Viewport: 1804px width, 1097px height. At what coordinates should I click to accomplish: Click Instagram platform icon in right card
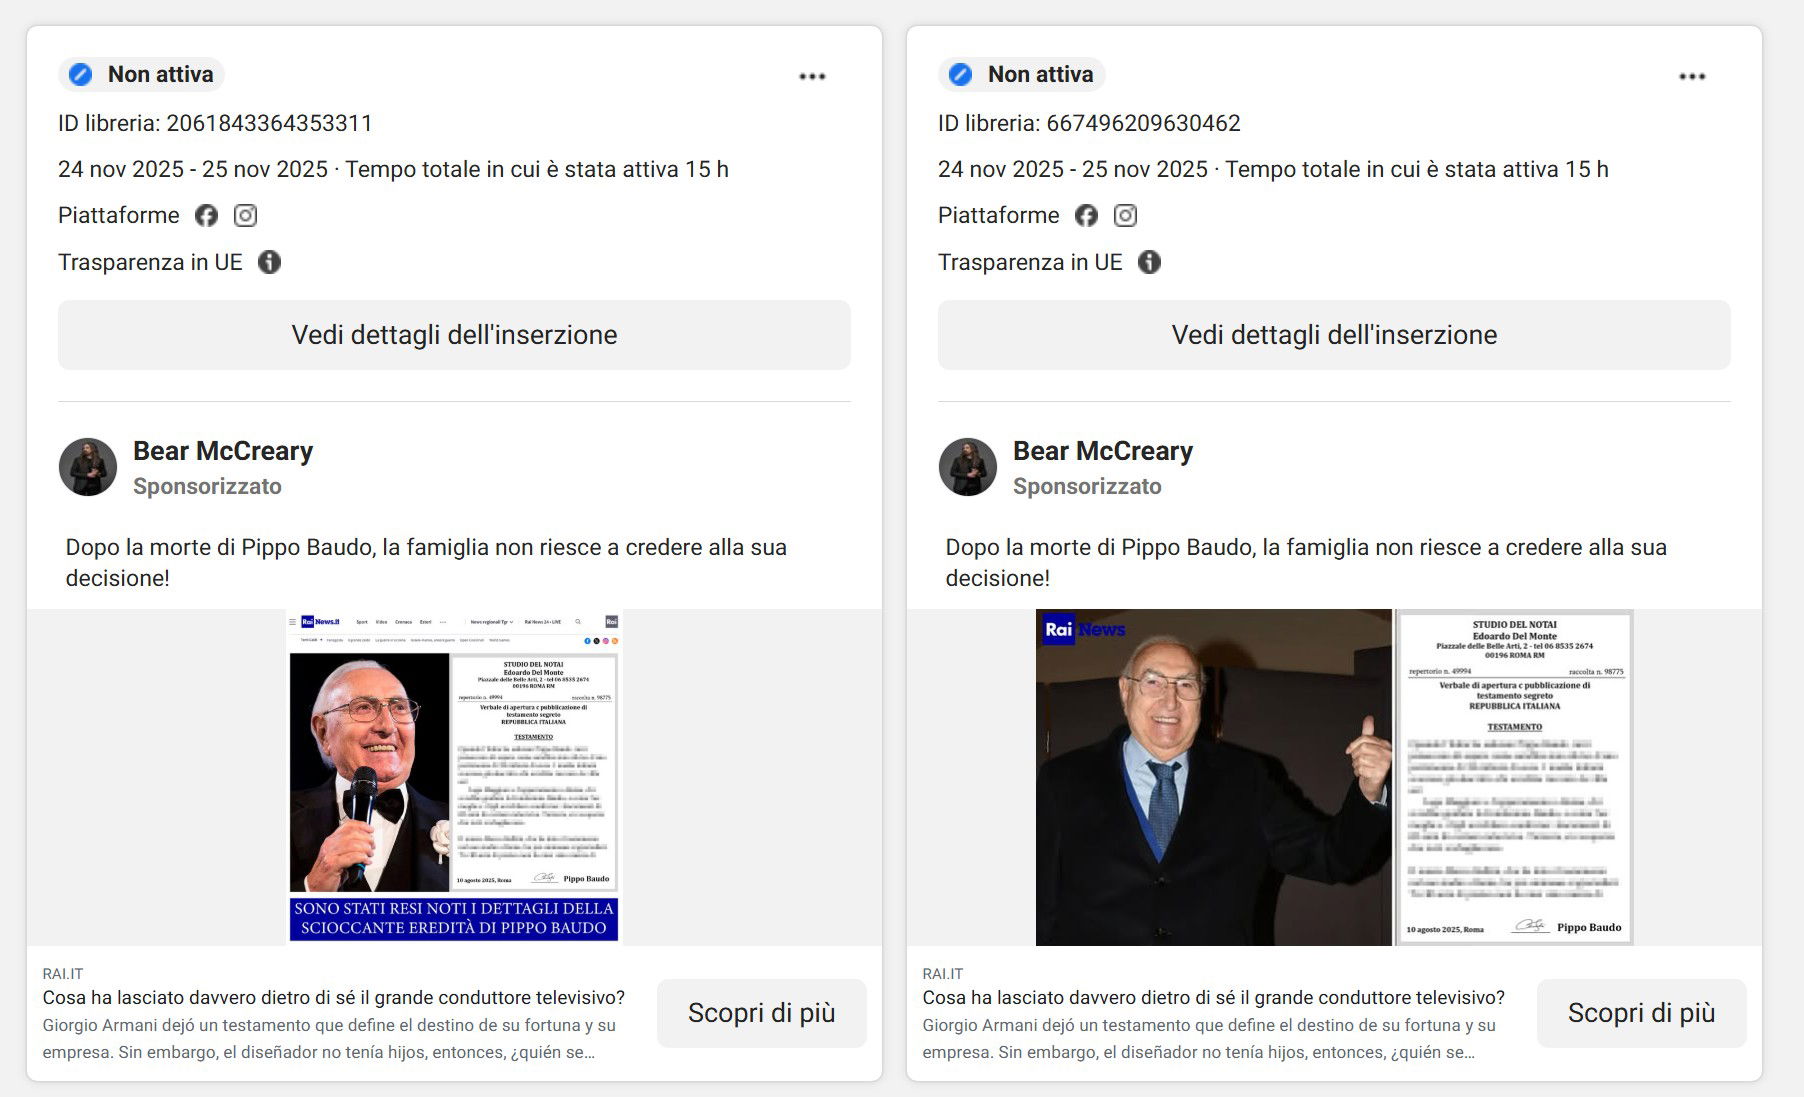[1126, 215]
